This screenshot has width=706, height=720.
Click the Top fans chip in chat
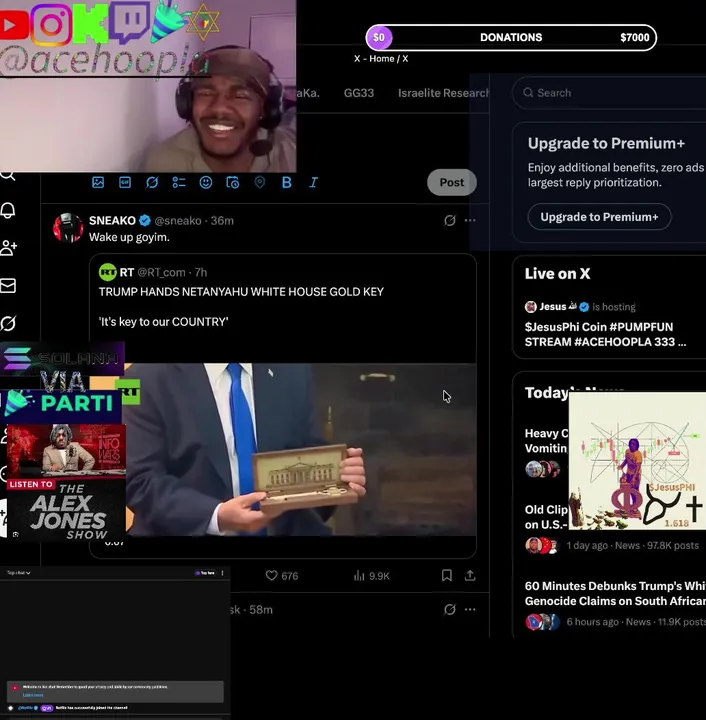point(205,573)
